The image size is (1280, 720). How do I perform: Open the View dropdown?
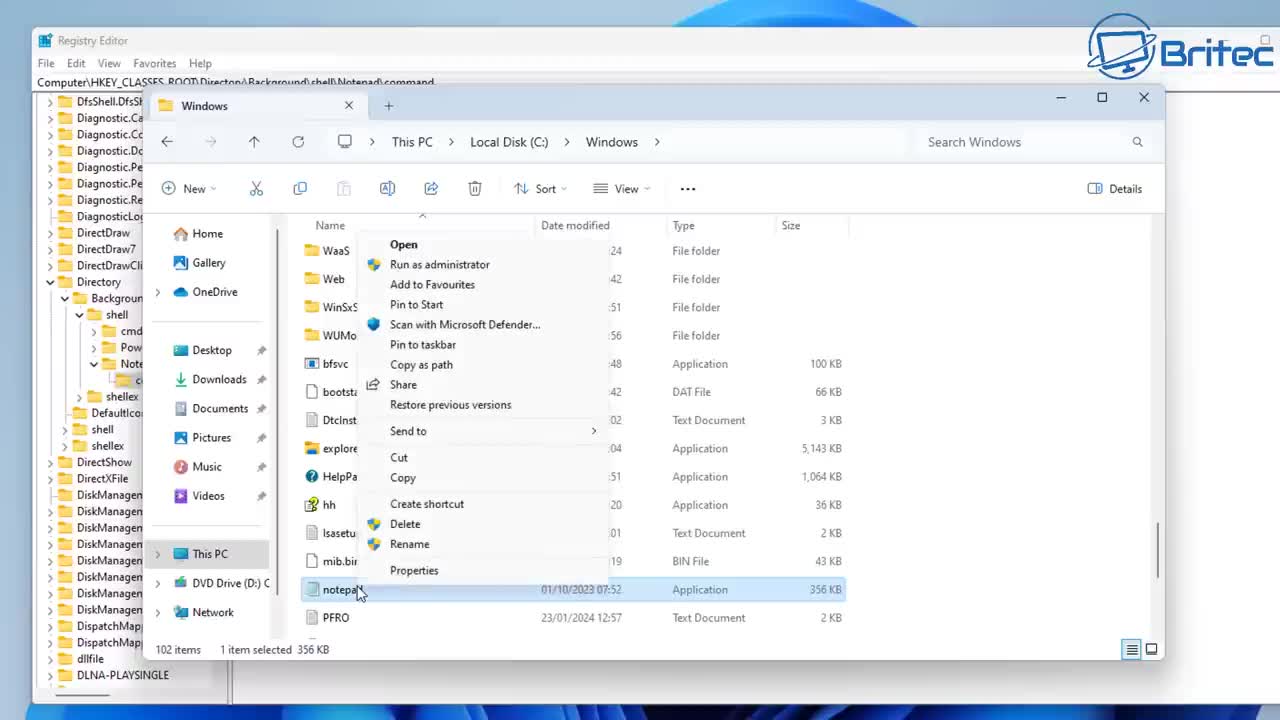click(x=621, y=189)
